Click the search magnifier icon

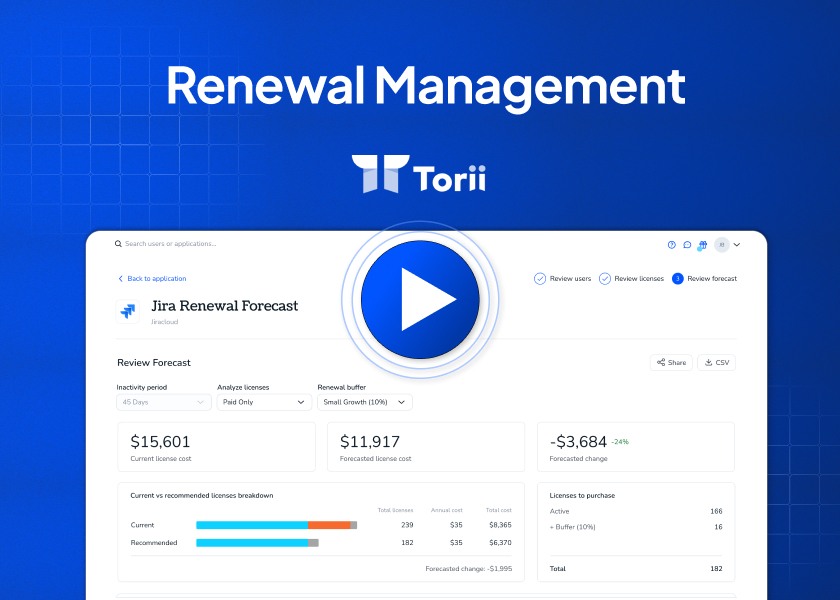118,244
